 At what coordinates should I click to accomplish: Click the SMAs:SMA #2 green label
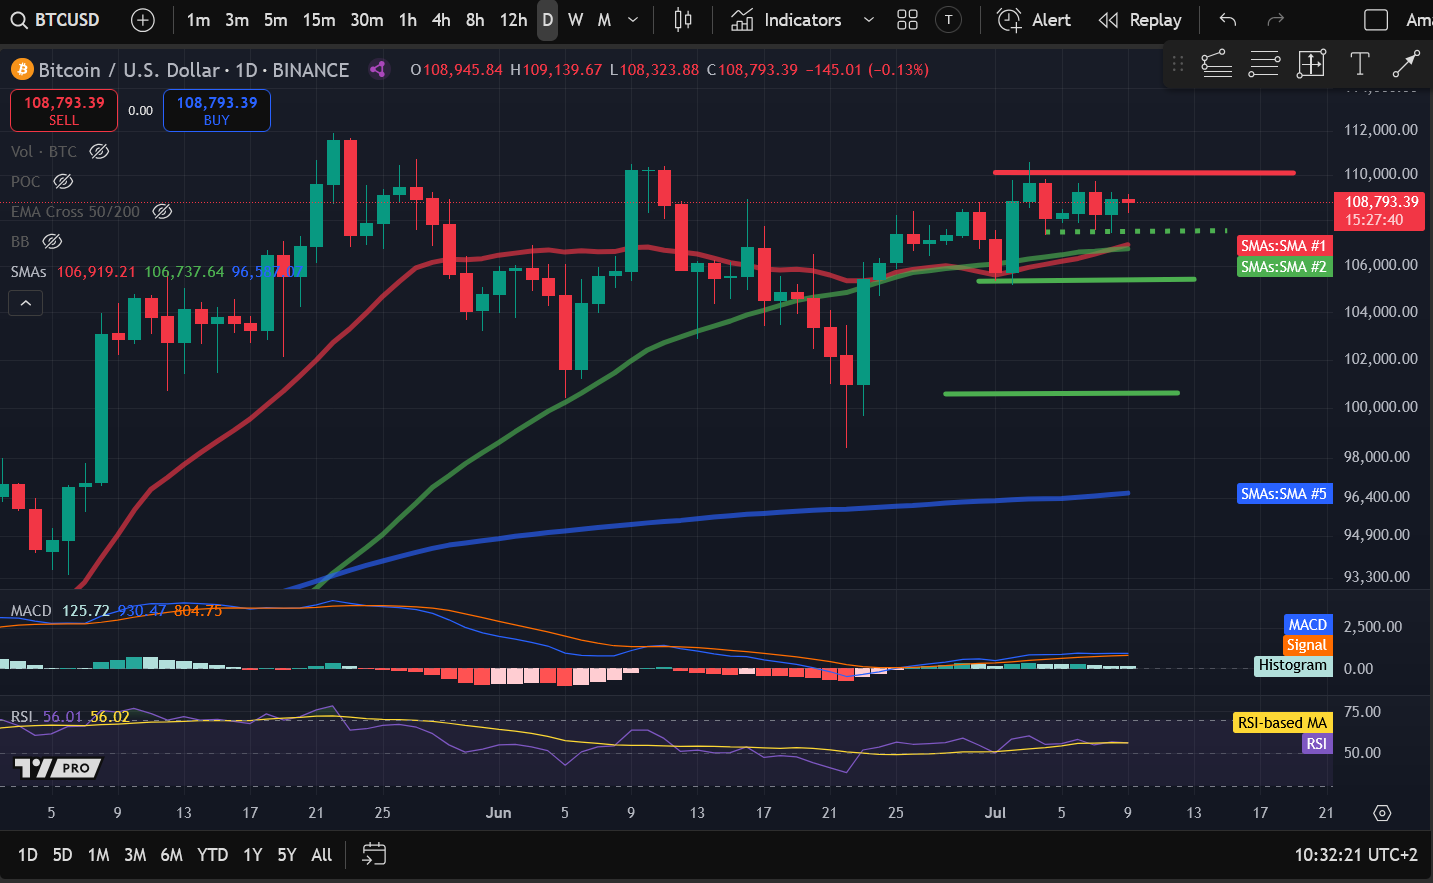tap(1284, 267)
